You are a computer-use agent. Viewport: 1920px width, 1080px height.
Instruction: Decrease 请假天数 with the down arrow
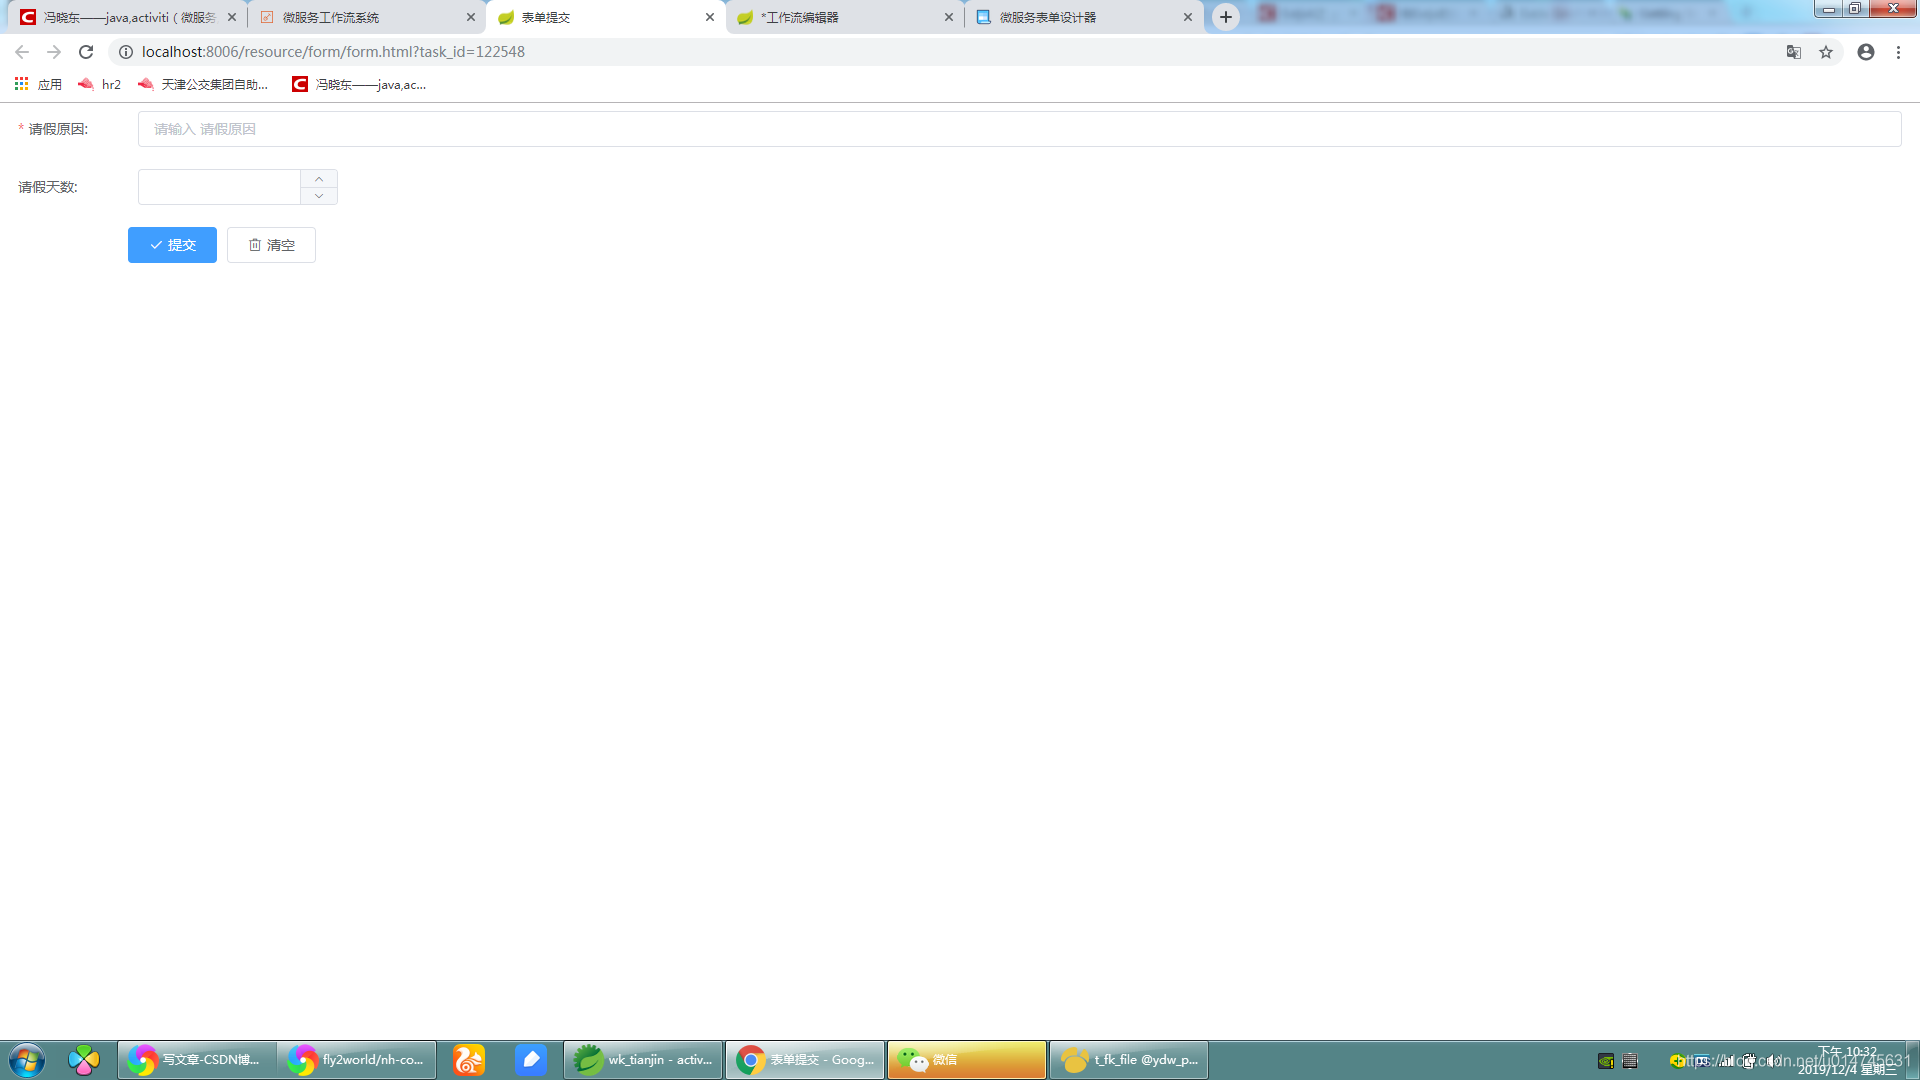tap(319, 196)
